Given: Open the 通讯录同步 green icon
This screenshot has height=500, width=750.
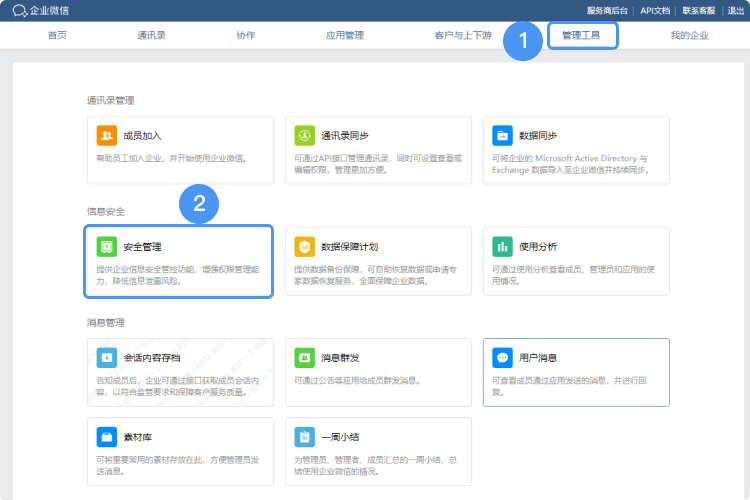Looking at the screenshot, I should [x=305, y=135].
